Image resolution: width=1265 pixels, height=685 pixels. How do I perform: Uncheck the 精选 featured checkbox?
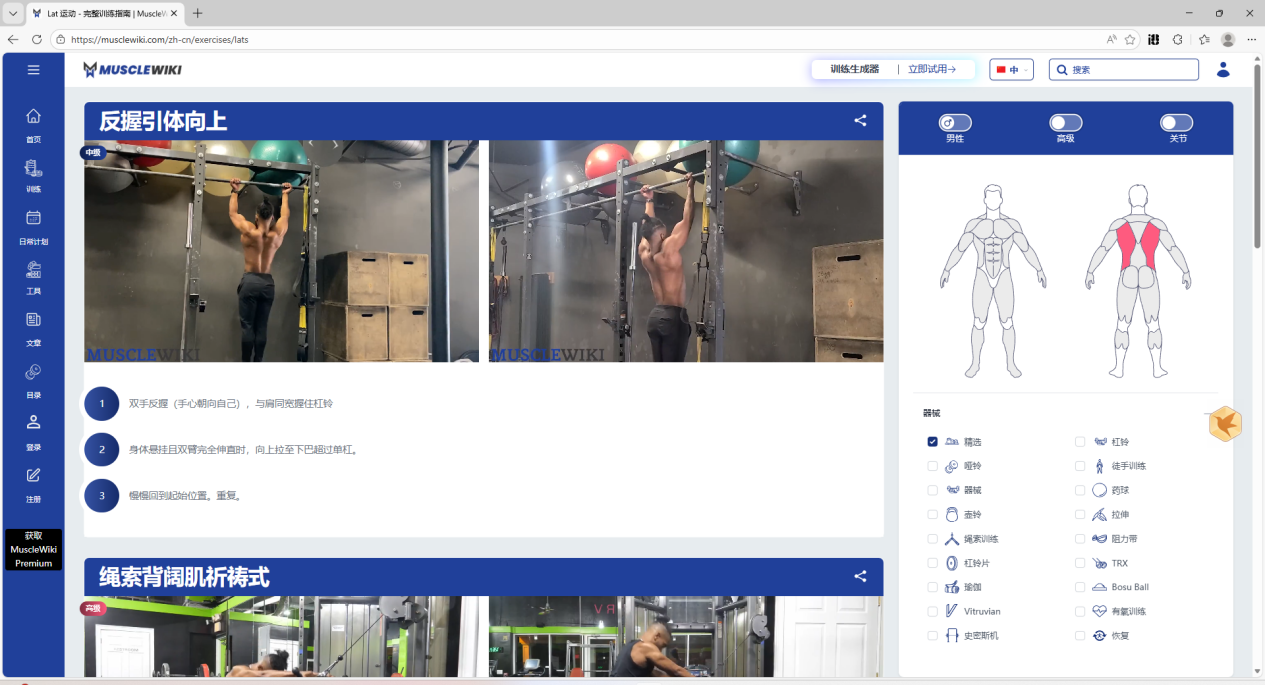point(932,442)
